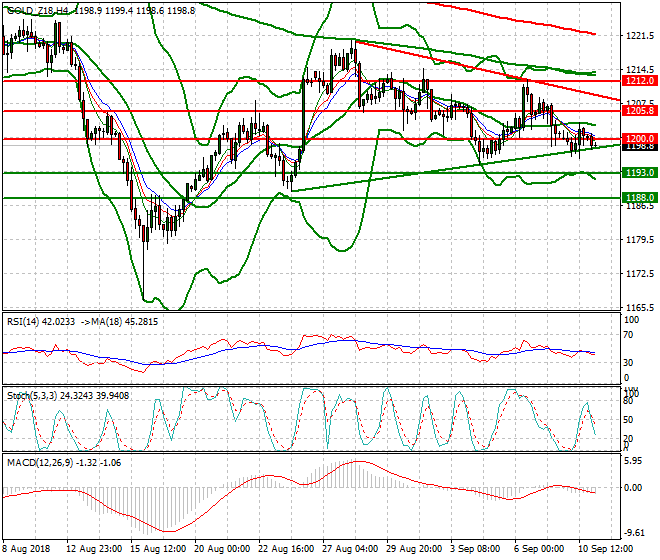660x560 pixels.
Task: Click the 1193.0 green support label
Action: [x=639, y=173]
